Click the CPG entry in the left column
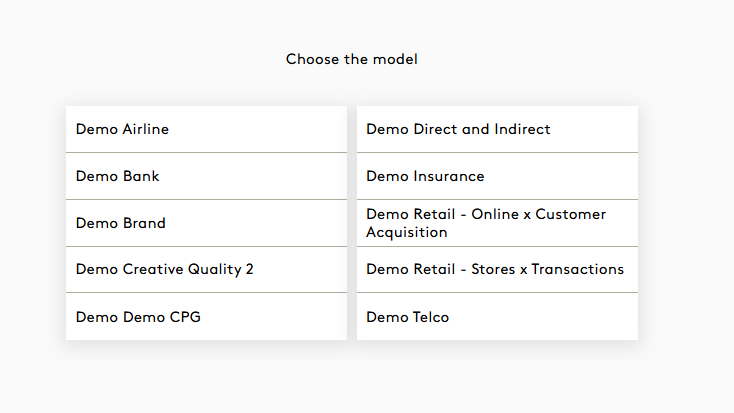 point(137,317)
